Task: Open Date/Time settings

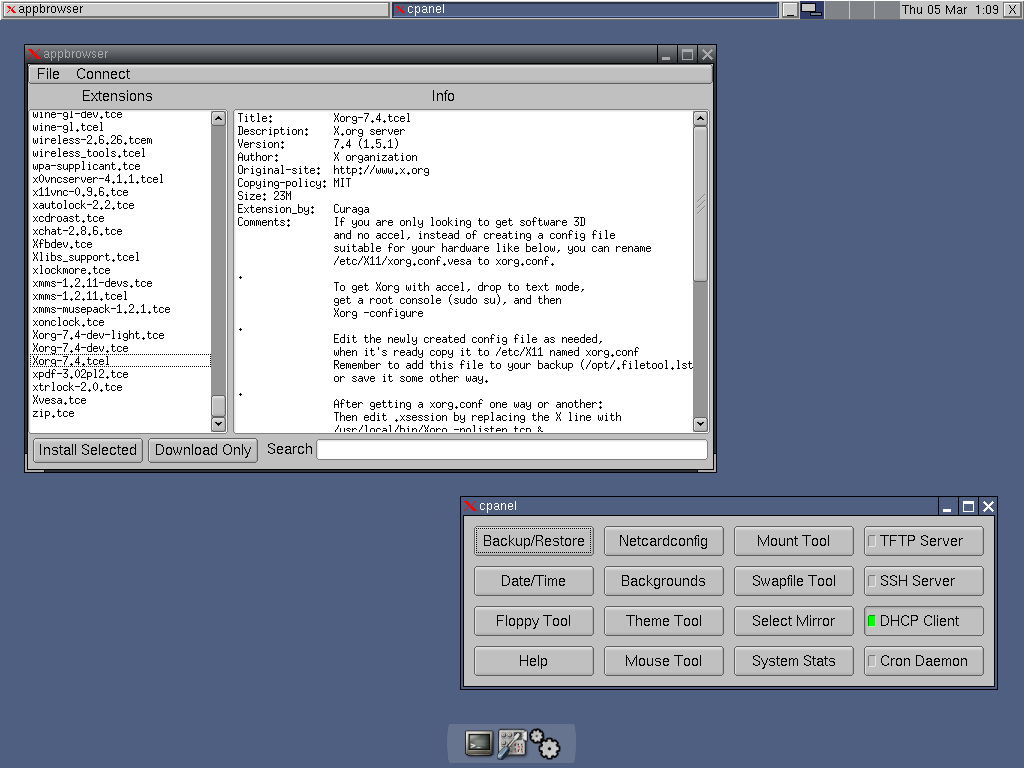Action: pos(534,581)
